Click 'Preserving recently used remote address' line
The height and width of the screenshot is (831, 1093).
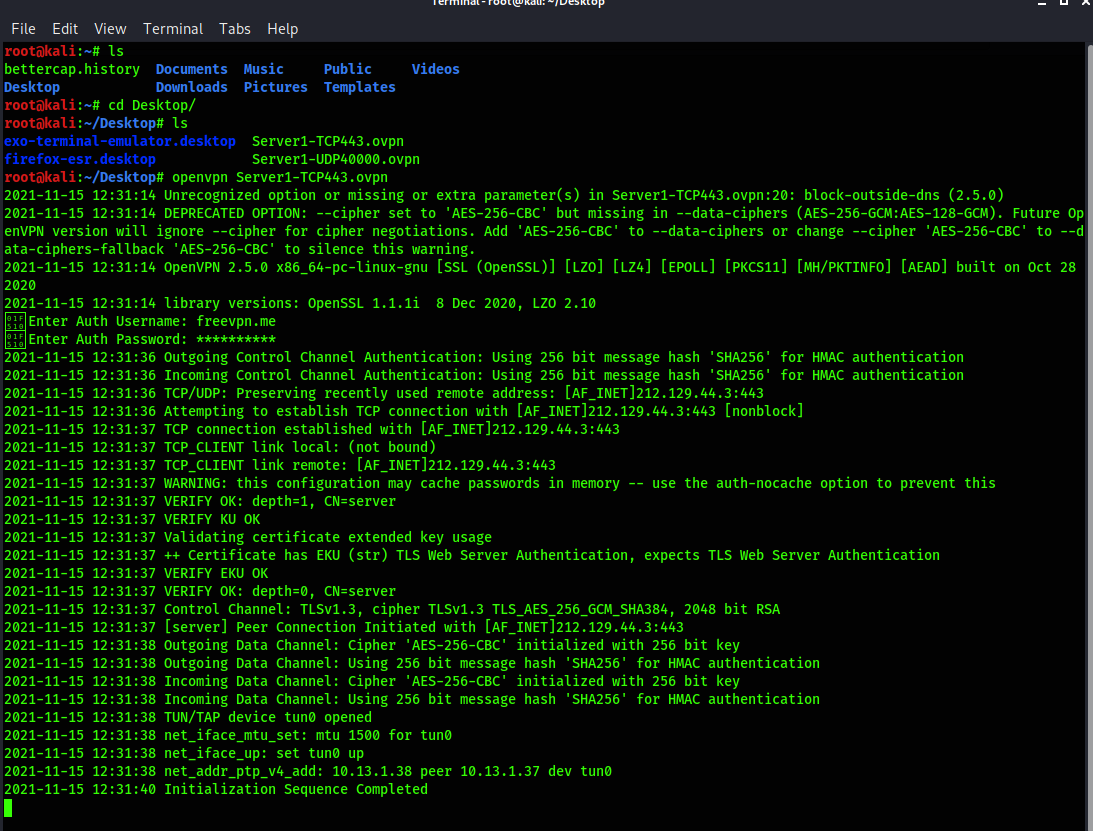[x=384, y=393]
